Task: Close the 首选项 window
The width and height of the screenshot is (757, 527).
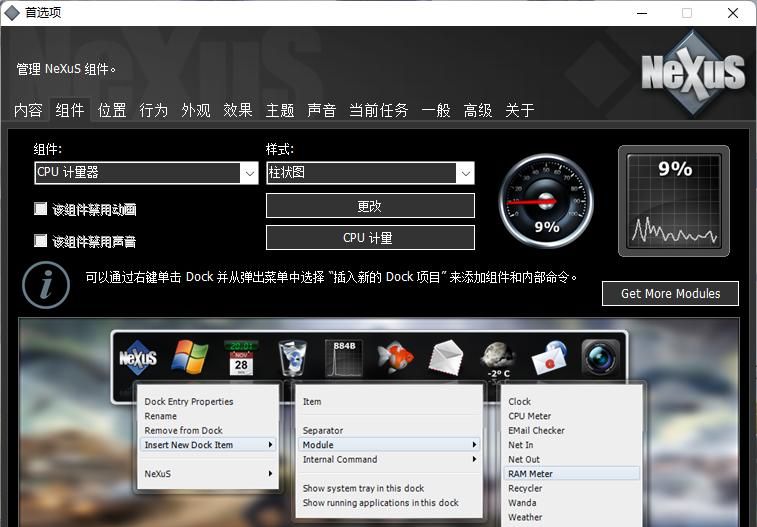Action: [x=732, y=13]
